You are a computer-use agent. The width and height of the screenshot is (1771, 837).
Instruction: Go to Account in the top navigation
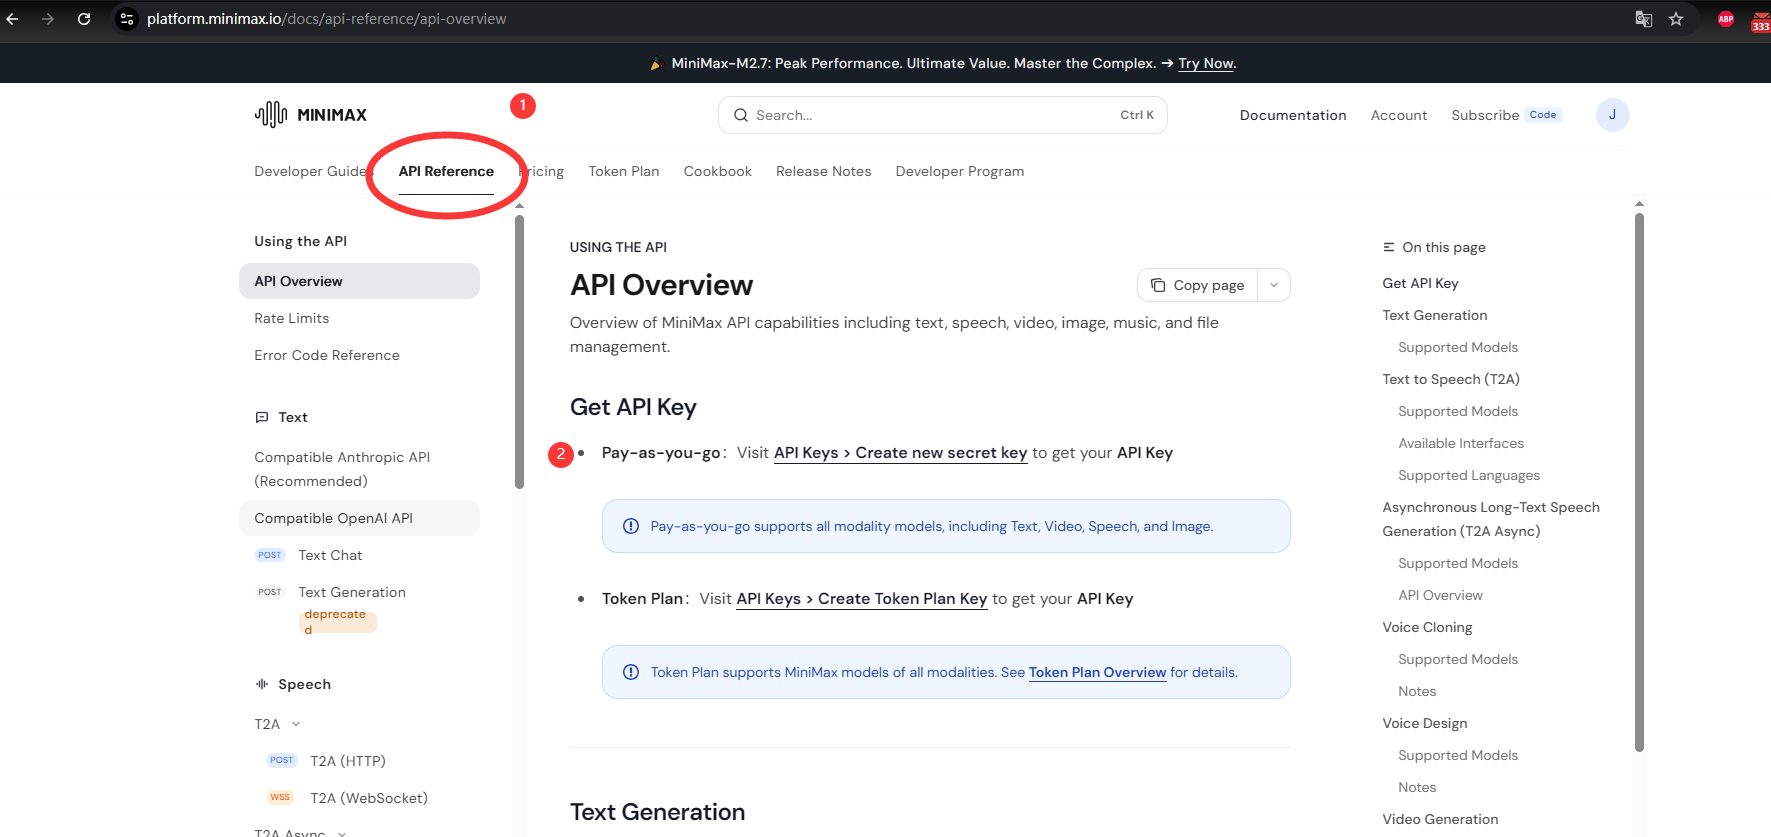pos(1399,115)
